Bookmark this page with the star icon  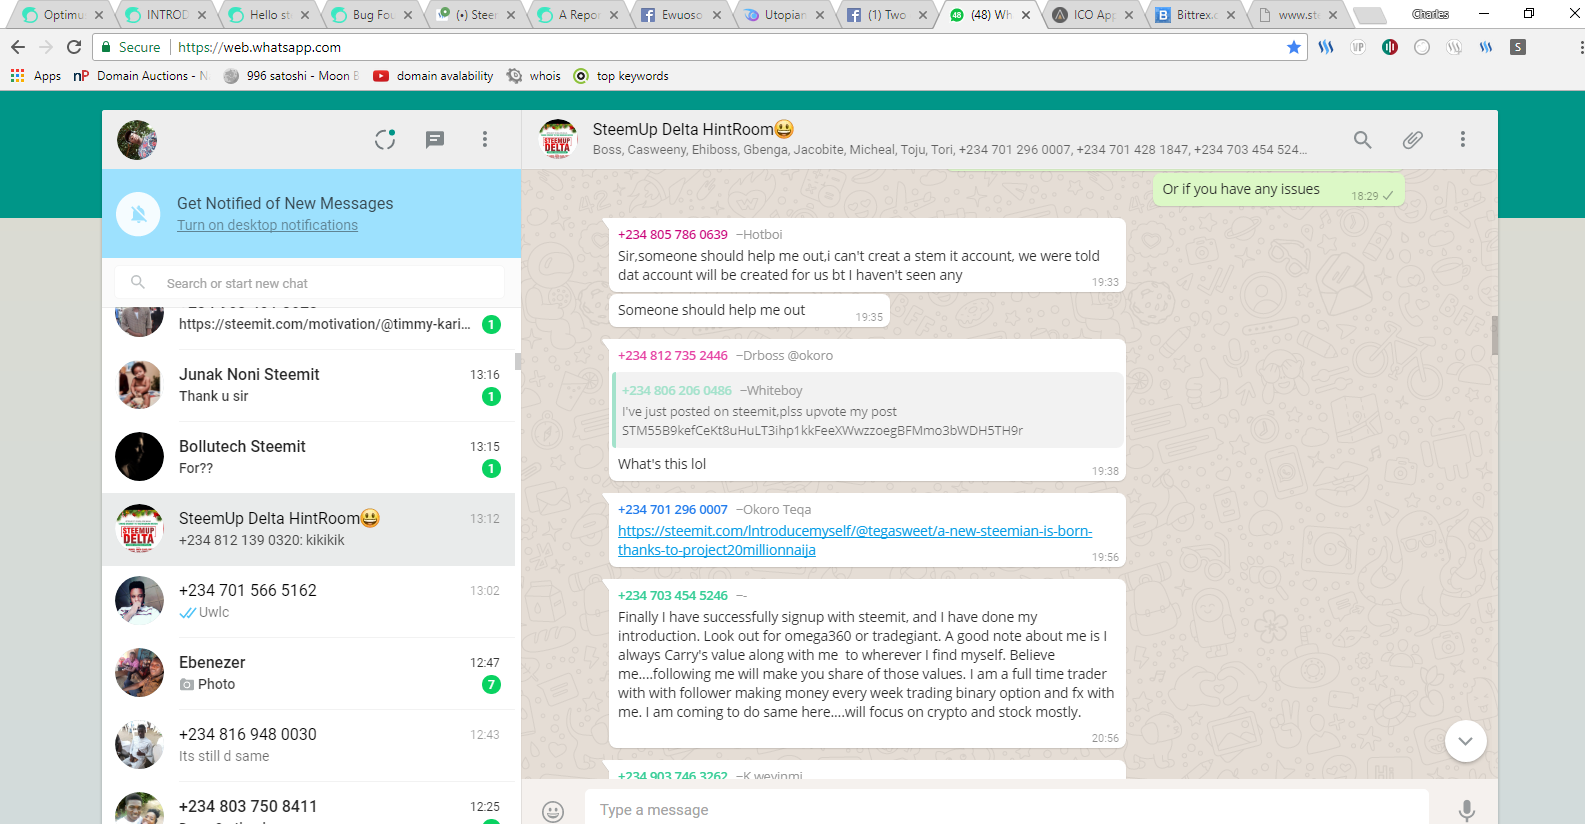point(1294,47)
